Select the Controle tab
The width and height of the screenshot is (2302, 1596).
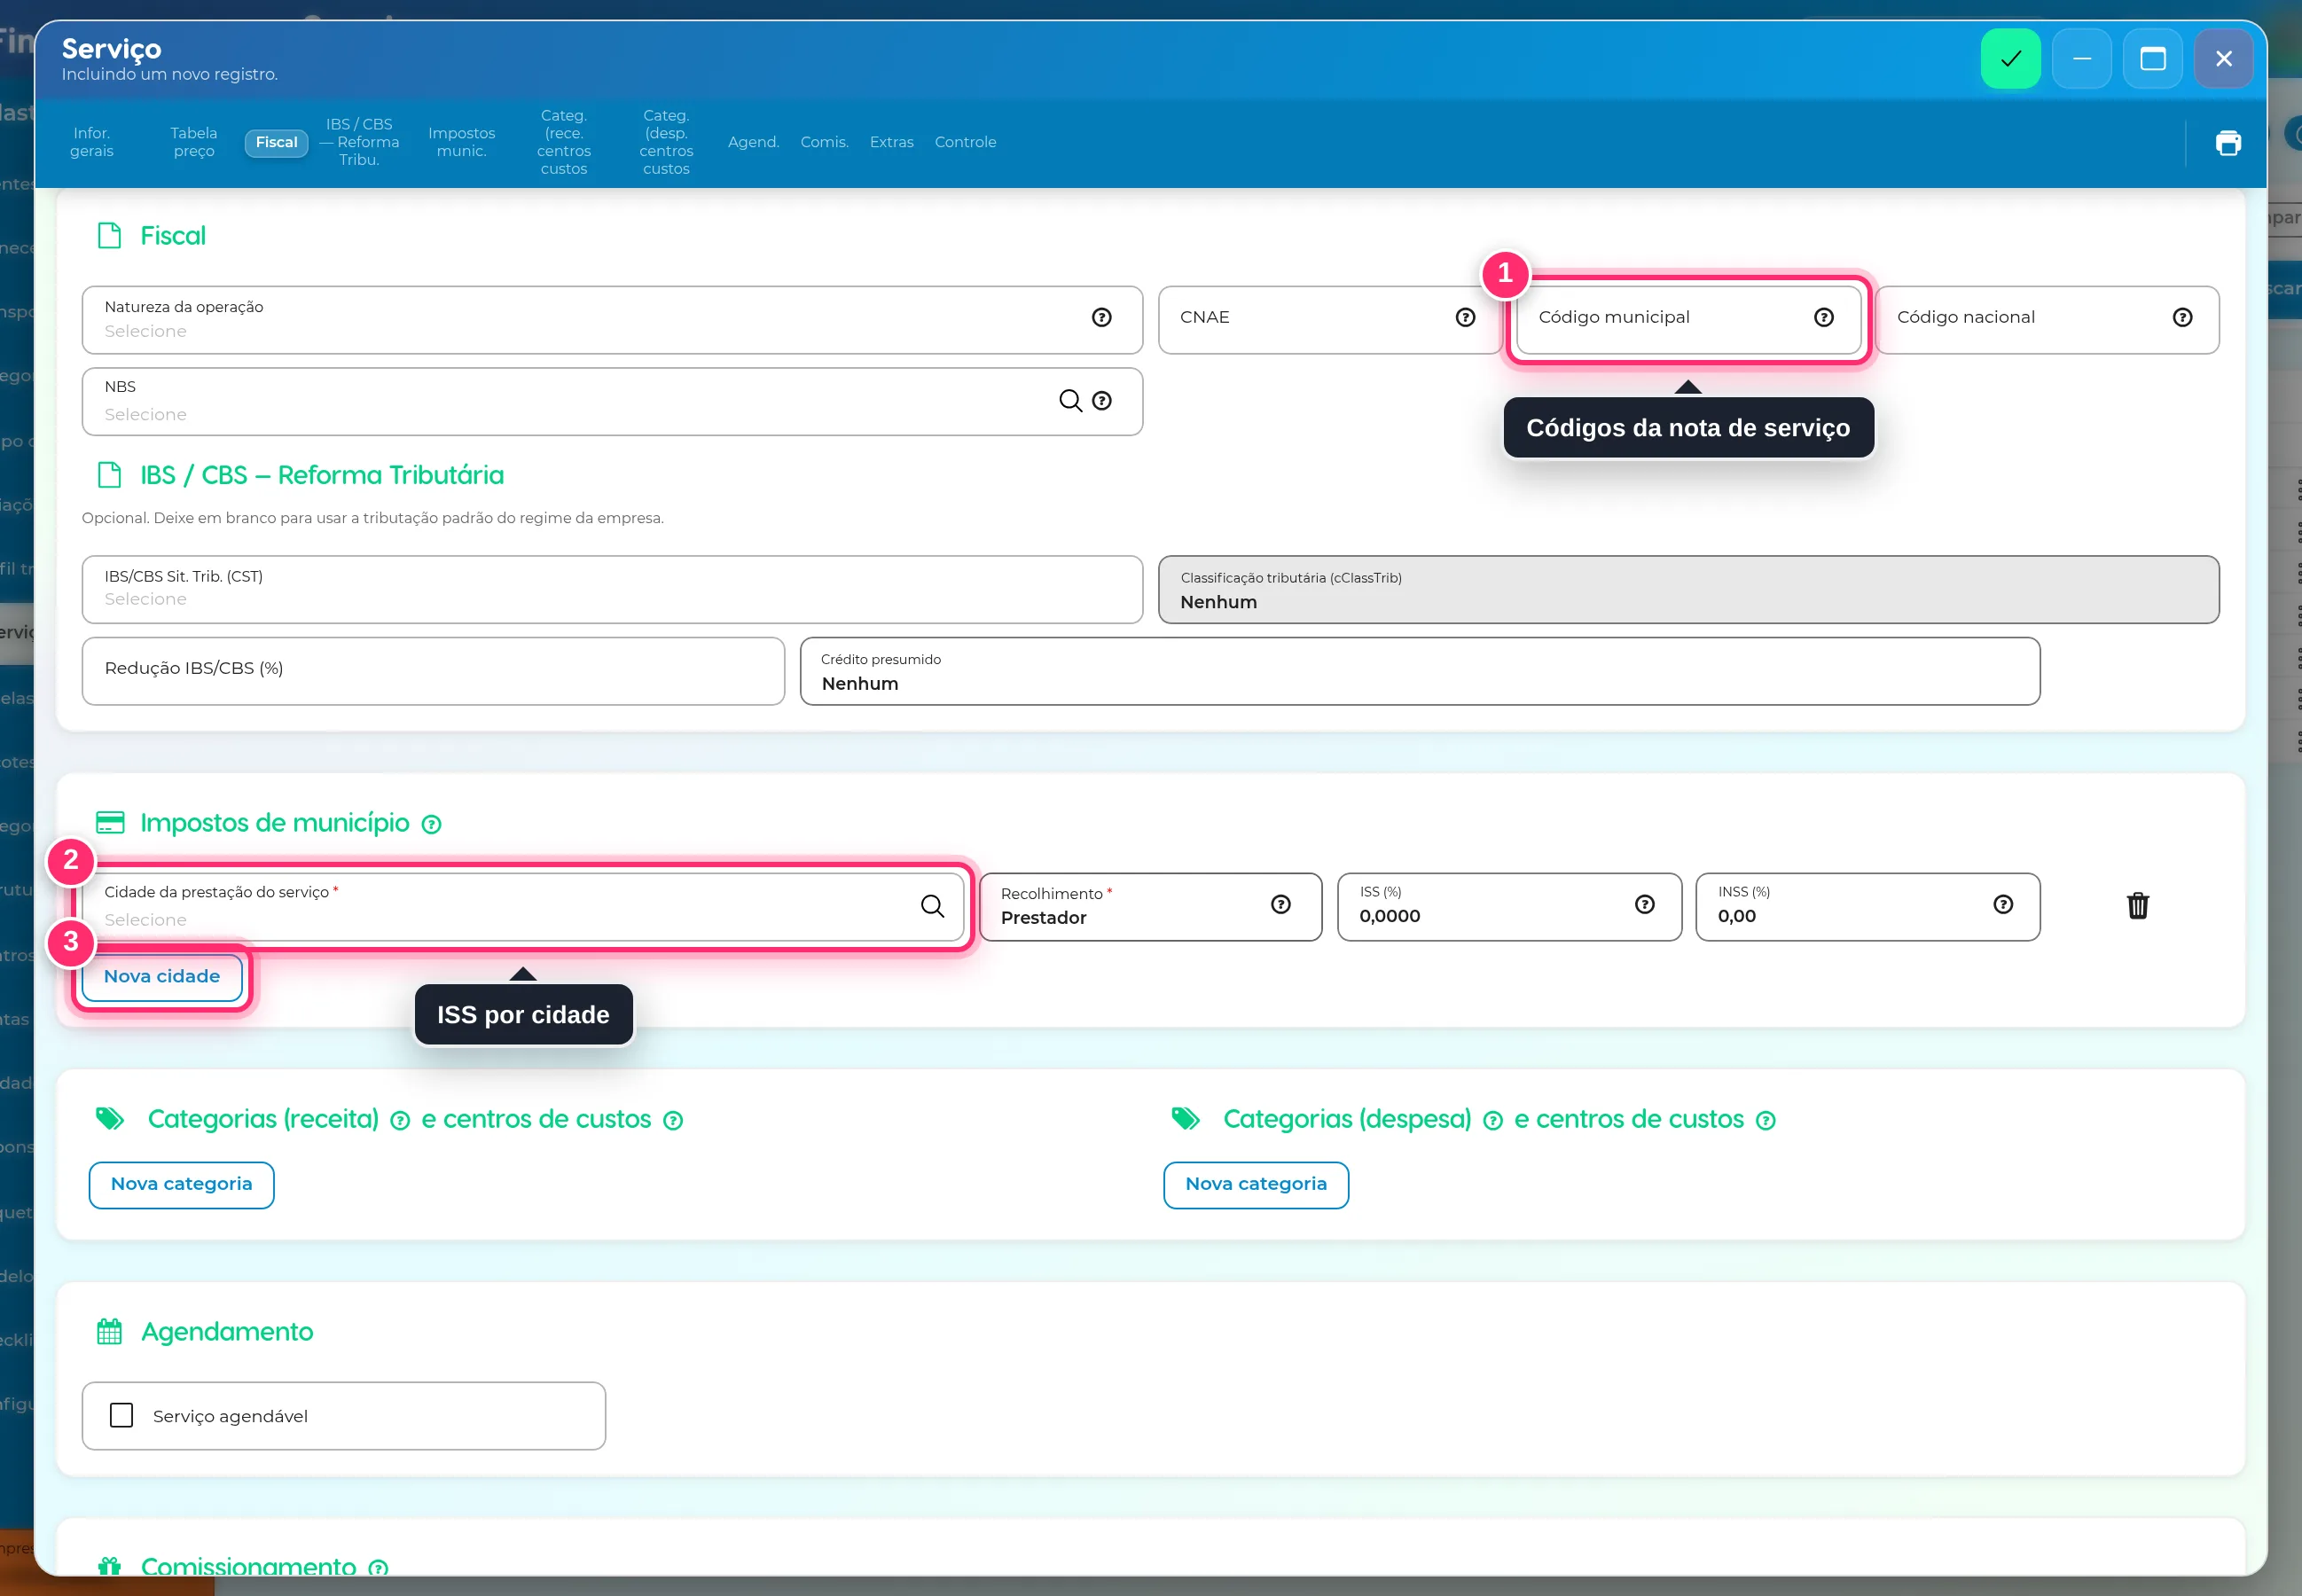[965, 142]
